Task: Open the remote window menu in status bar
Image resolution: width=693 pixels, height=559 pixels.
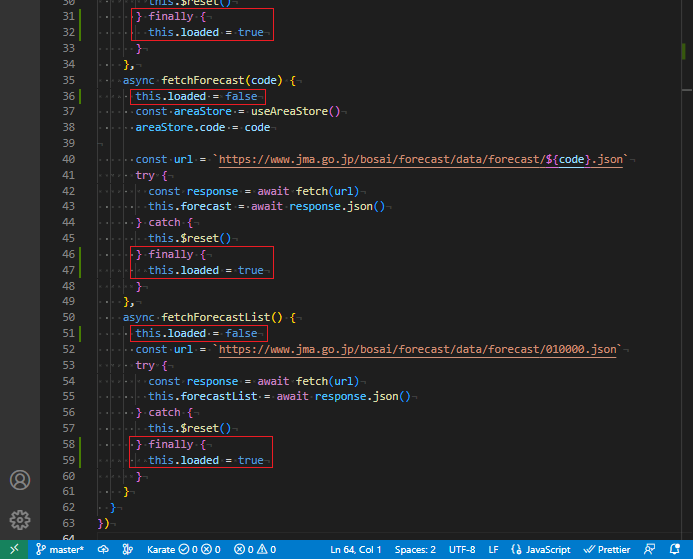Action: click(14, 549)
